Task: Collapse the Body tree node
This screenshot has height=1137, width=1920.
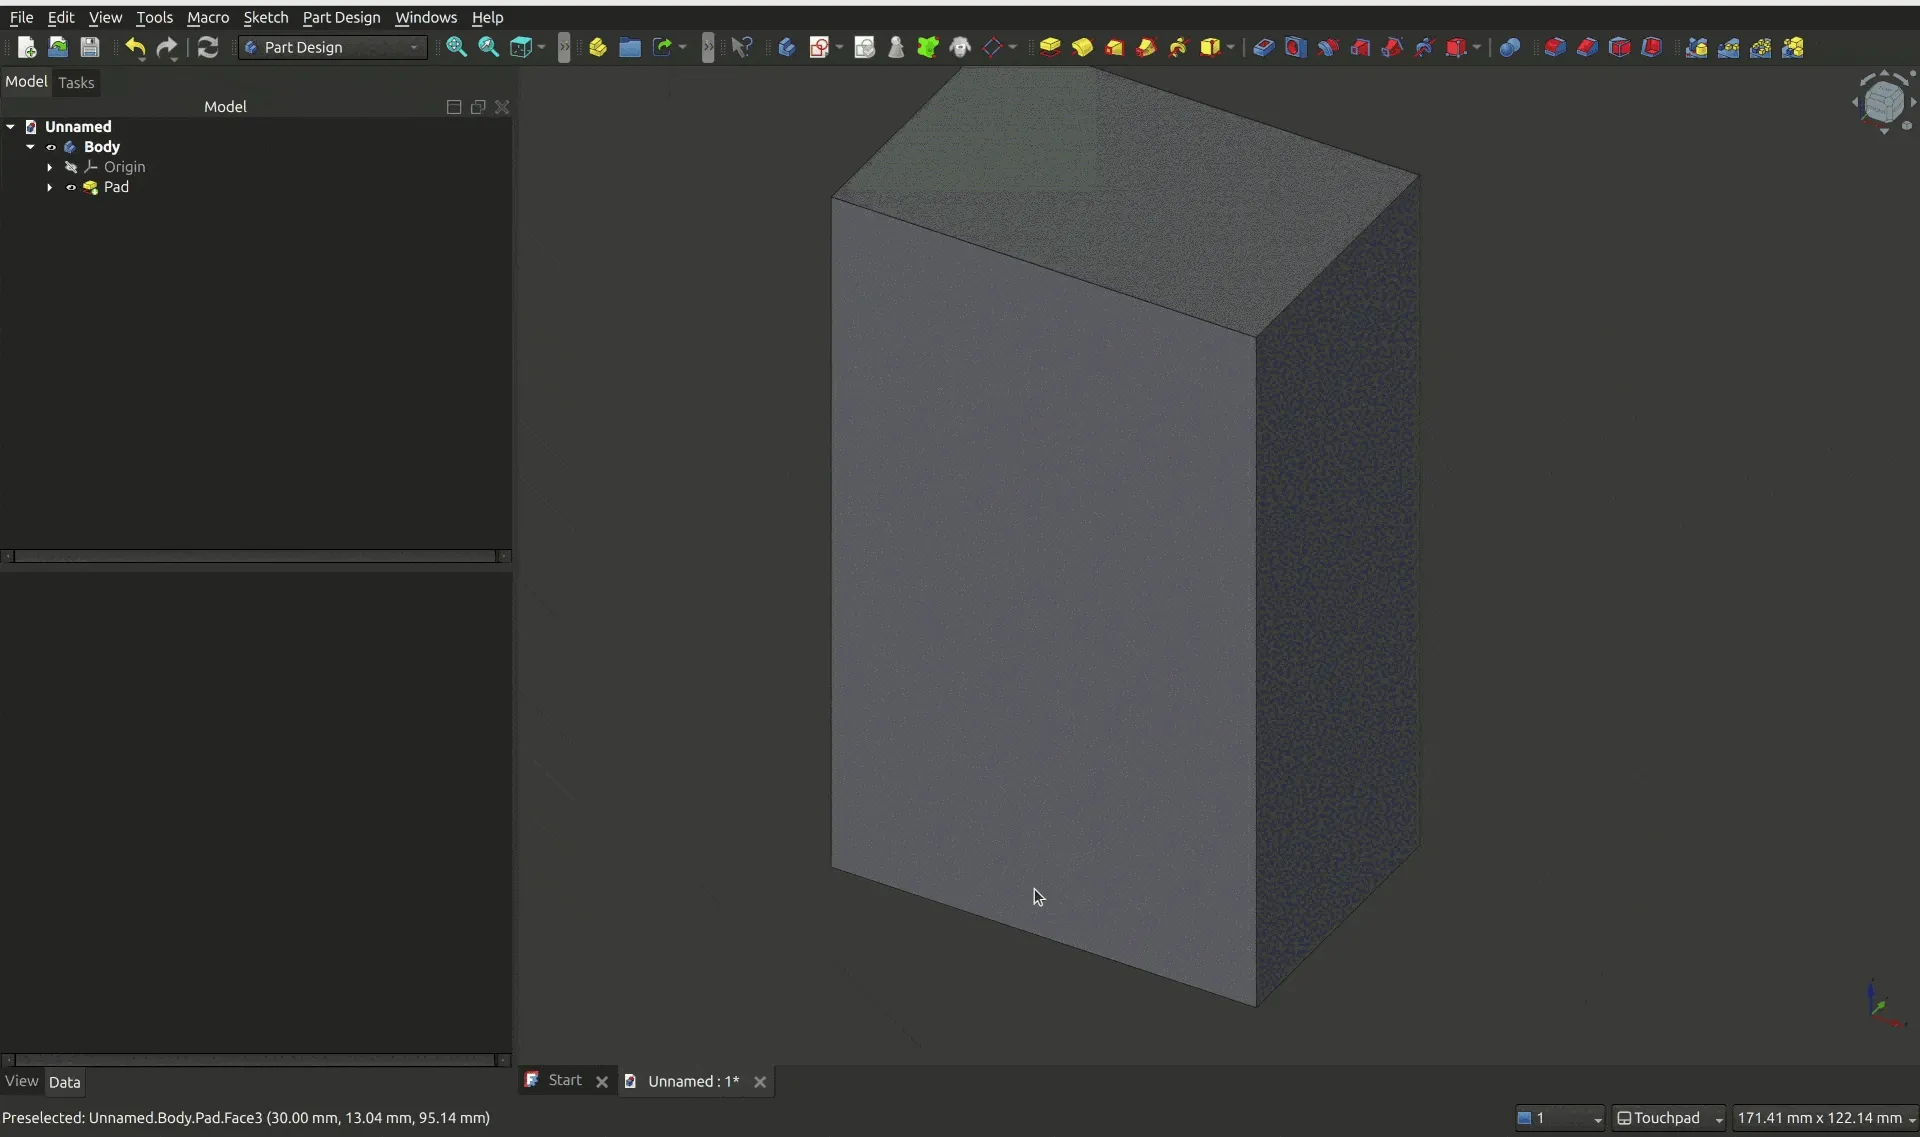Action: [x=30, y=147]
